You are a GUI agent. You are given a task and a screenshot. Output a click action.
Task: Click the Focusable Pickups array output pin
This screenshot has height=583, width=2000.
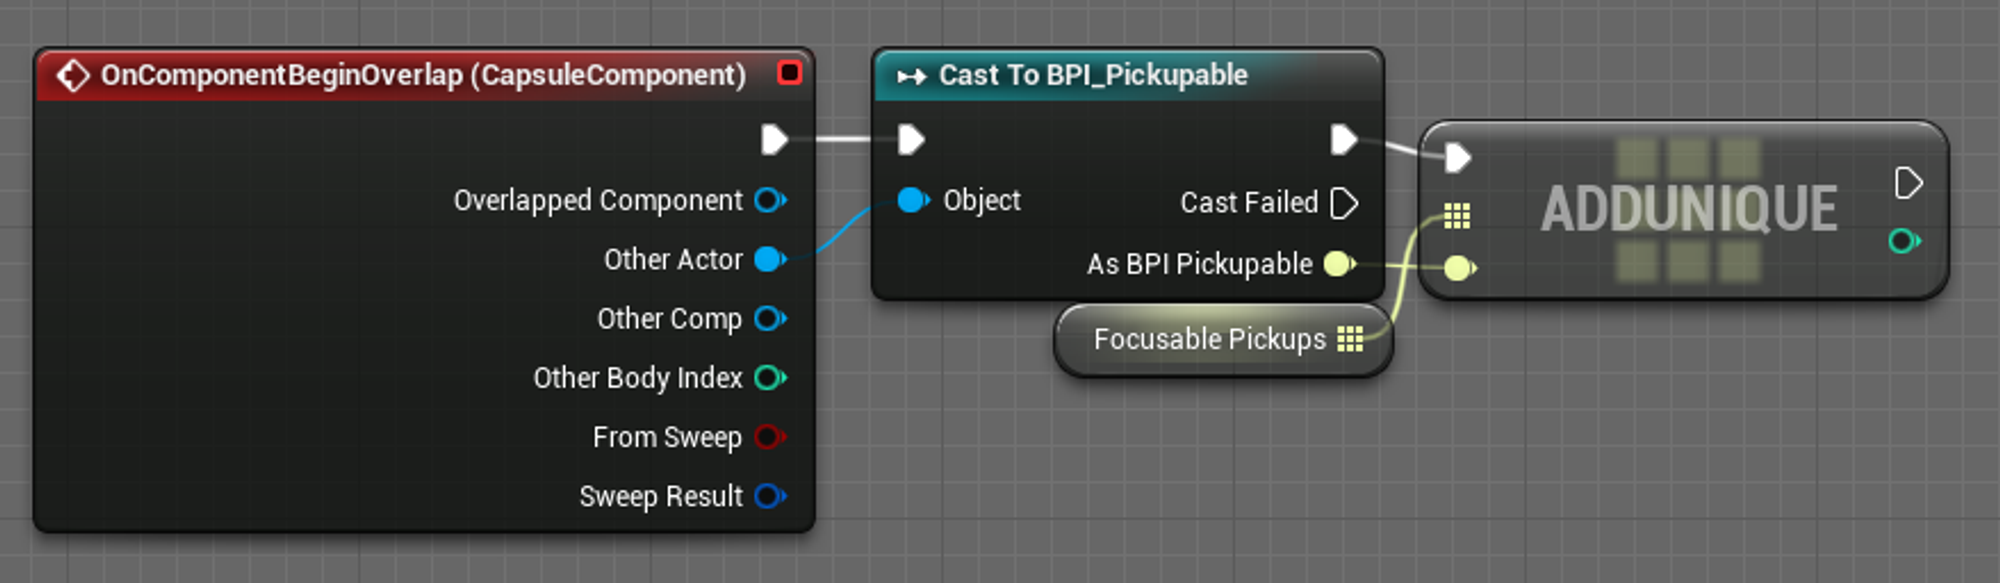coord(1350,340)
